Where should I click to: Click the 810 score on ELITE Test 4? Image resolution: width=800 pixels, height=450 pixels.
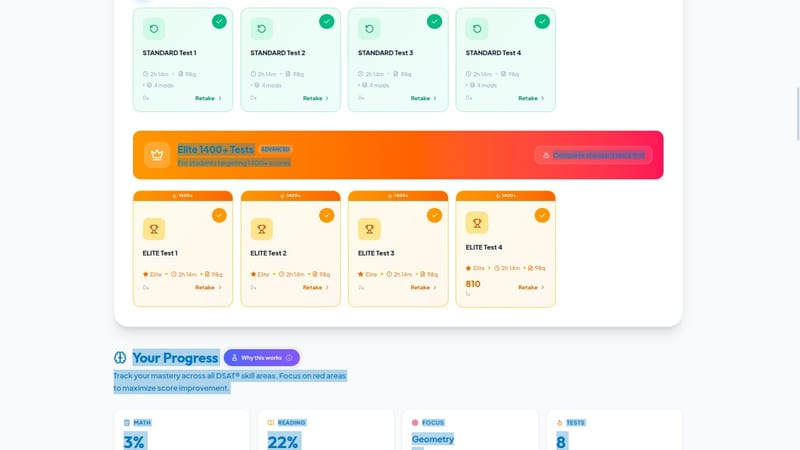coord(473,284)
